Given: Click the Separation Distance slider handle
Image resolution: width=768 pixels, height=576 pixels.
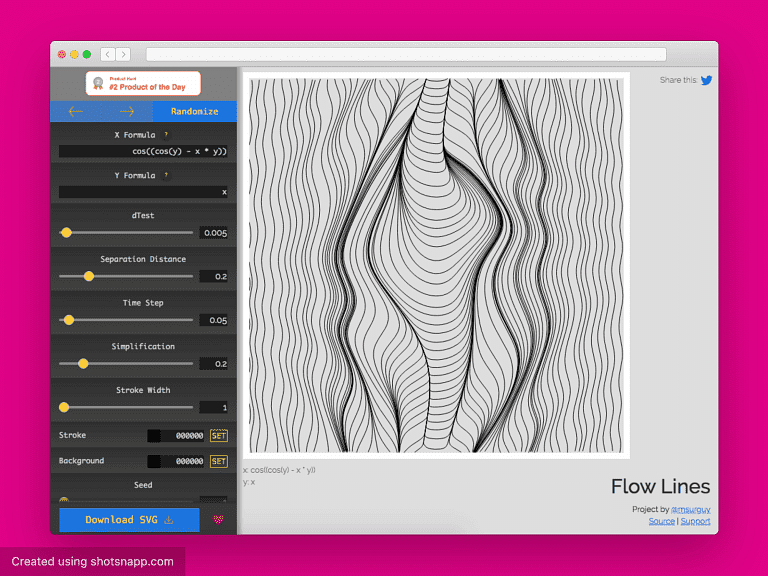Looking at the screenshot, I should coord(89,276).
